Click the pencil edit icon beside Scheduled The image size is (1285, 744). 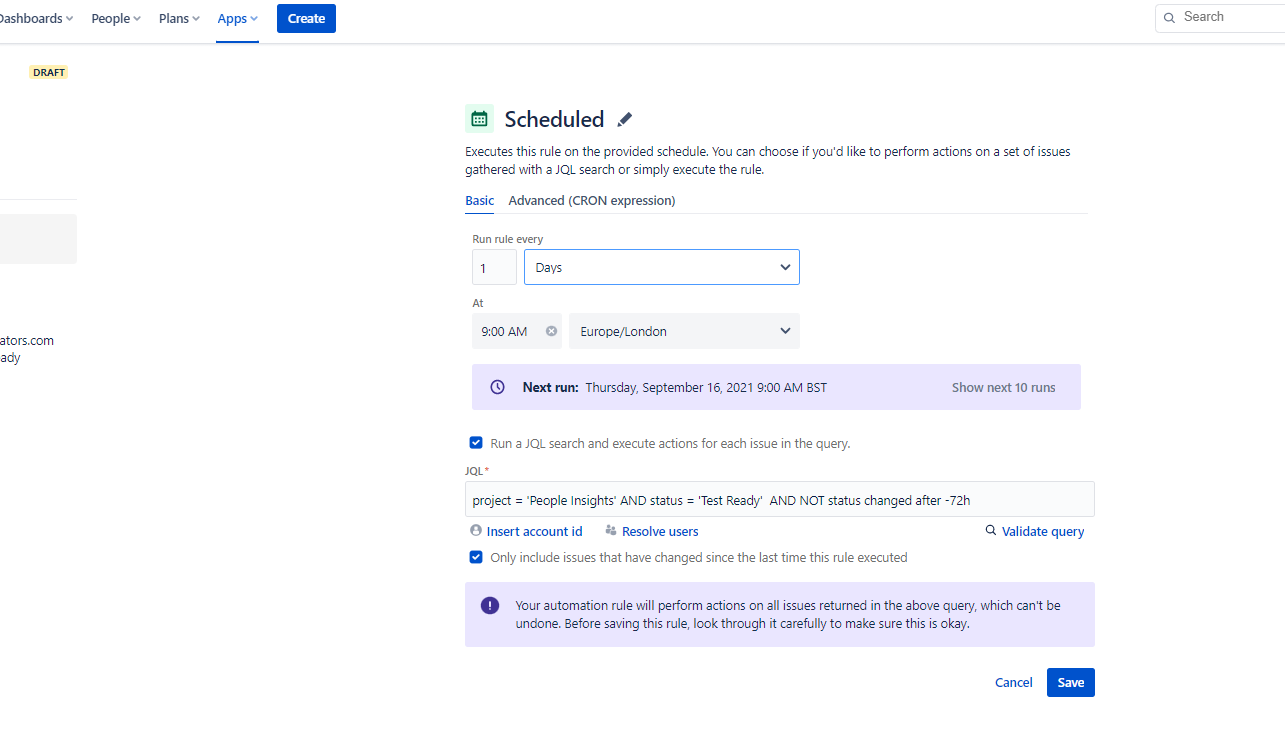pos(625,120)
